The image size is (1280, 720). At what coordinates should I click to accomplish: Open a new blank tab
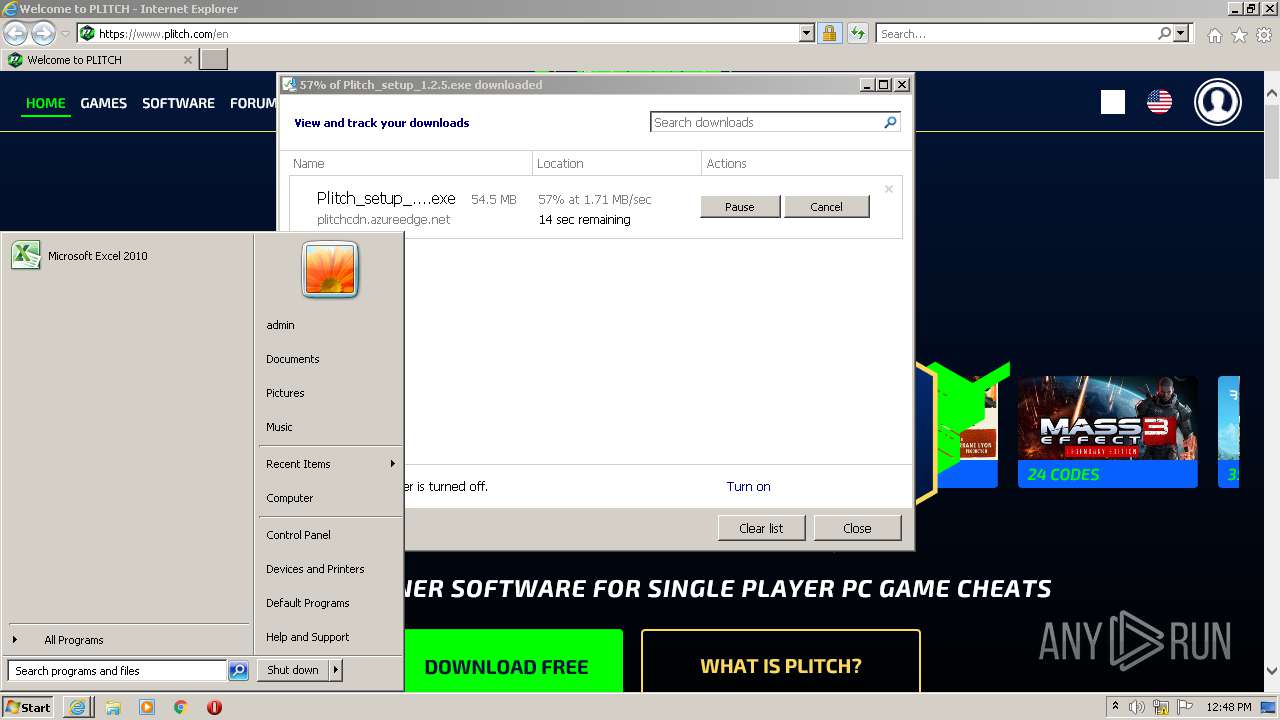click(214, 60)
